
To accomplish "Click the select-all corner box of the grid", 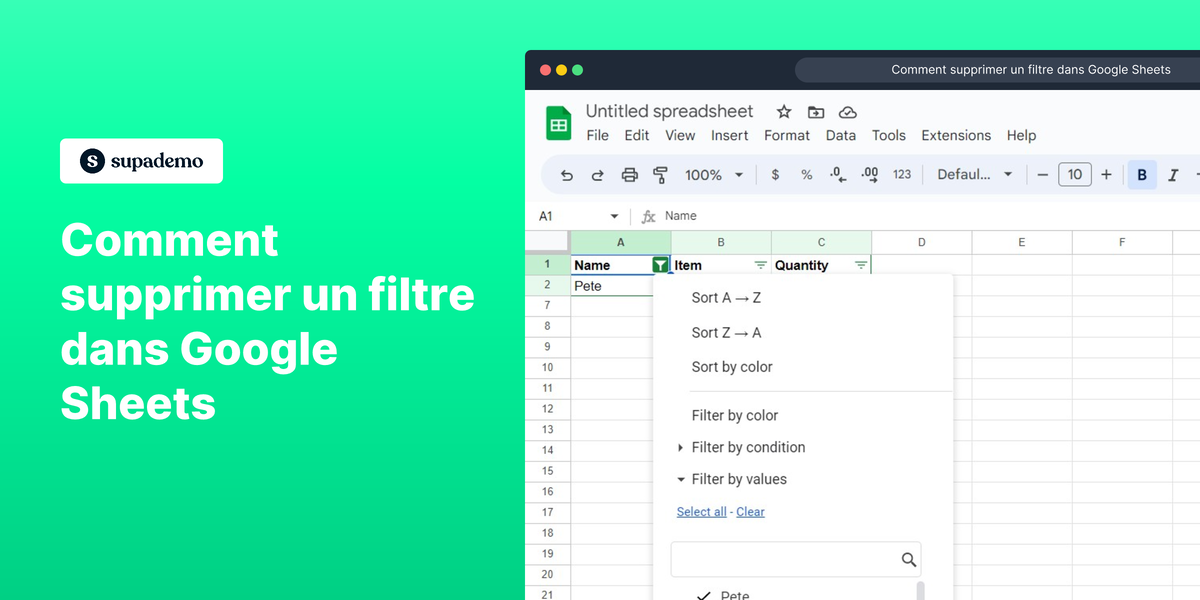I will coord(547,243).
